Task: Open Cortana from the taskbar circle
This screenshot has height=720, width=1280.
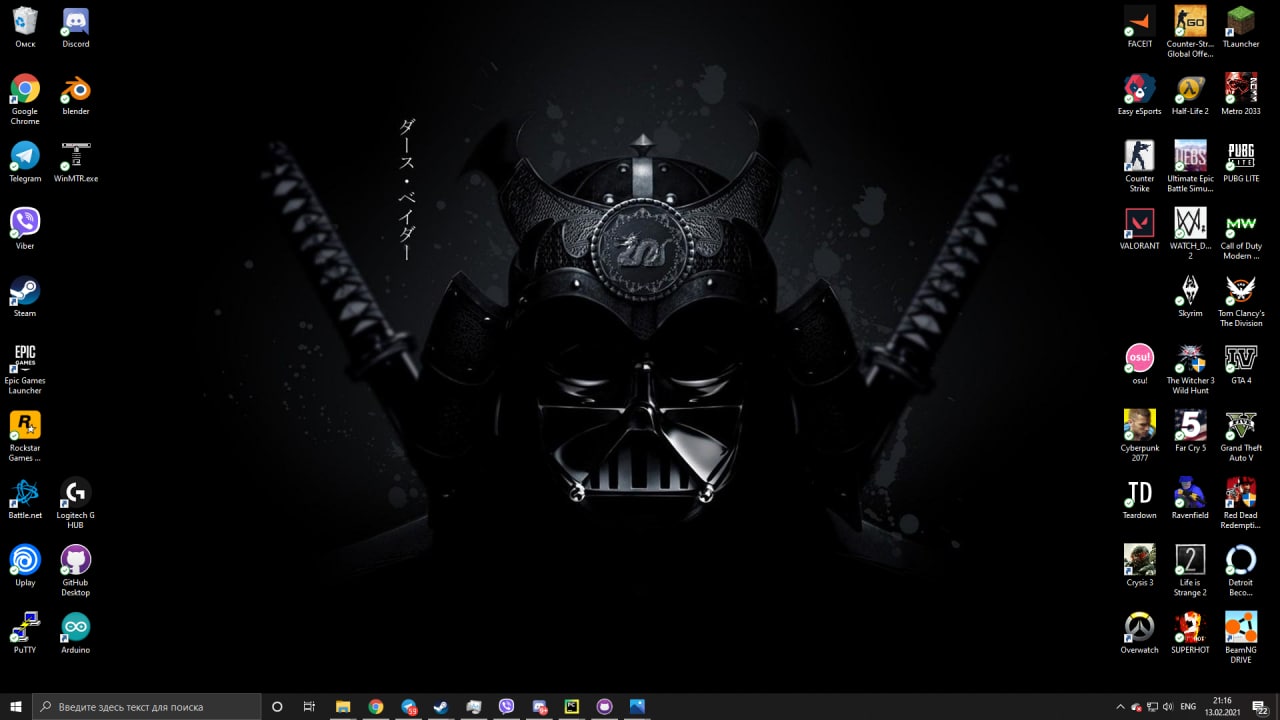Action: click(x=277, y=706)
